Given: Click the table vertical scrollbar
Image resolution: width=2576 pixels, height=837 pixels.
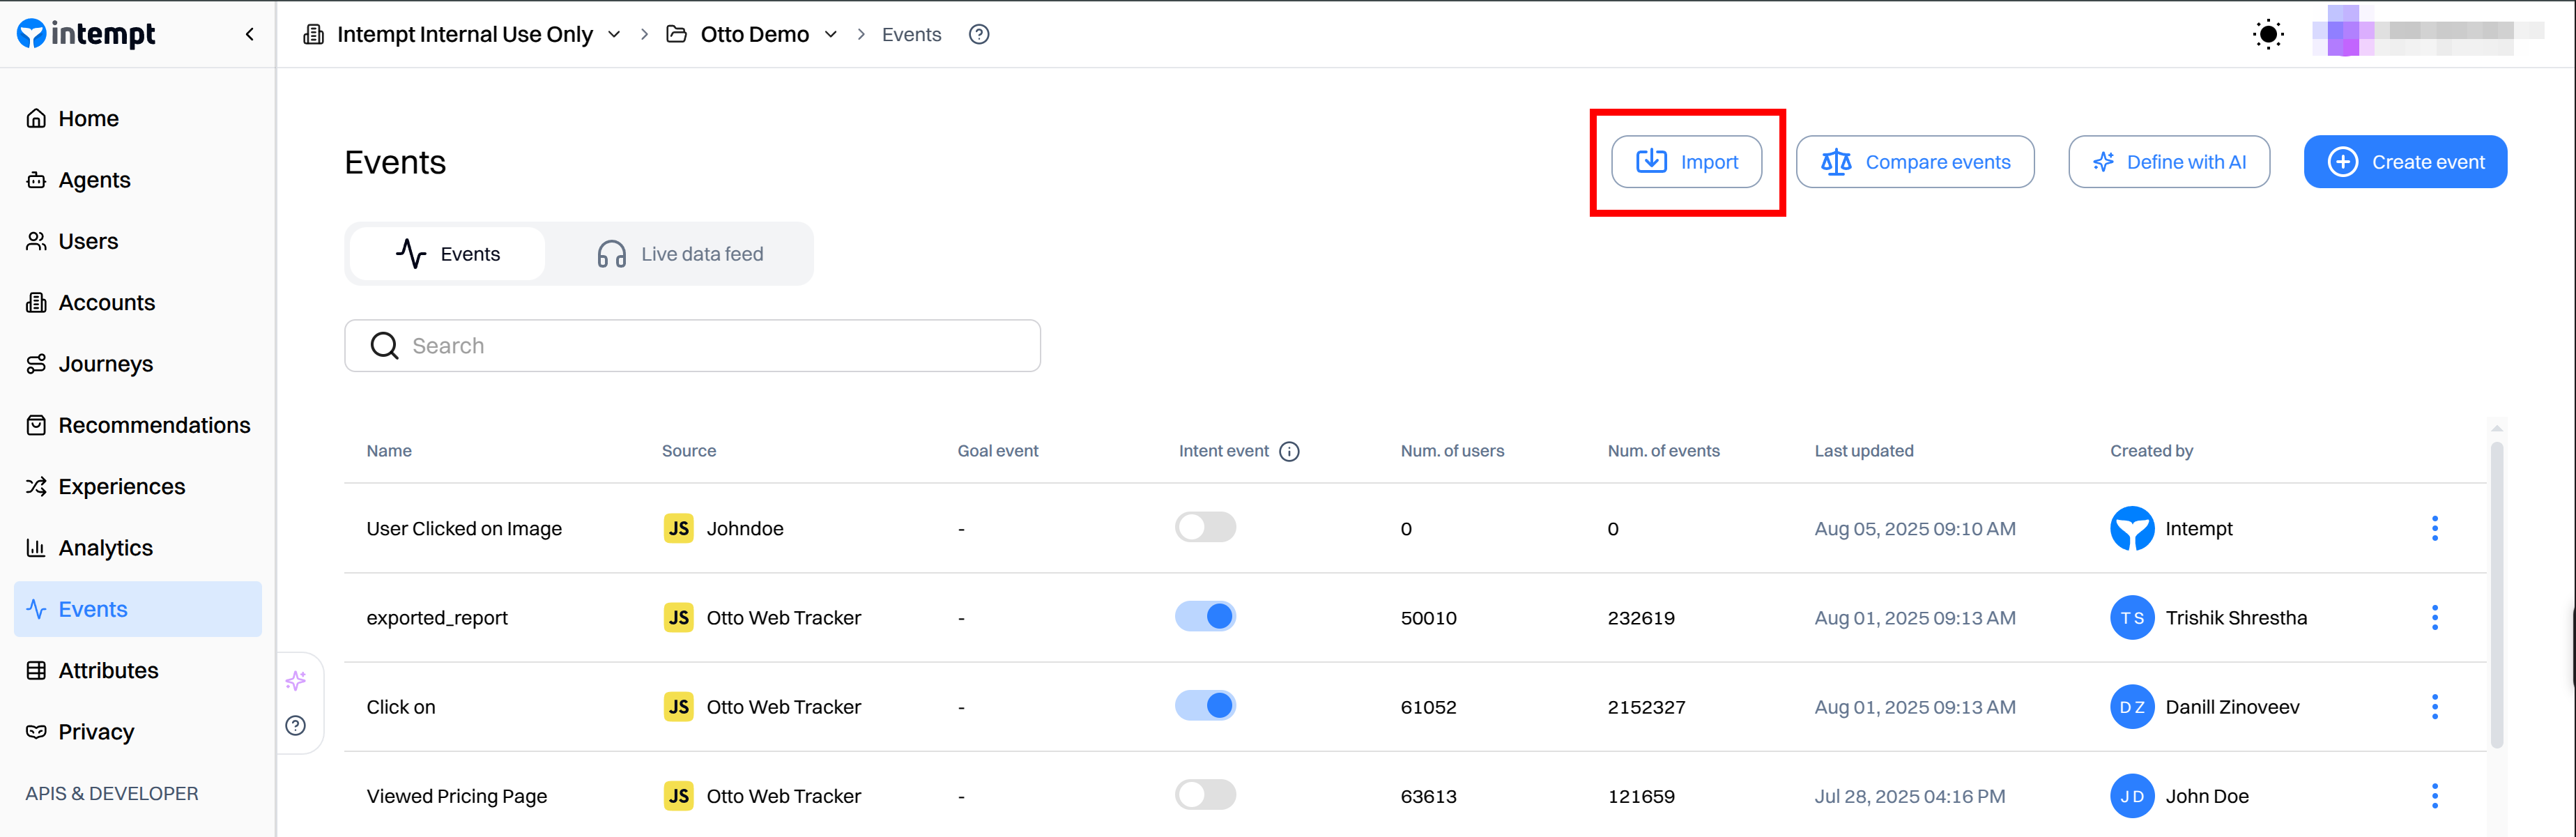Looking at the screenshot, I should (x=2496, y=596).
